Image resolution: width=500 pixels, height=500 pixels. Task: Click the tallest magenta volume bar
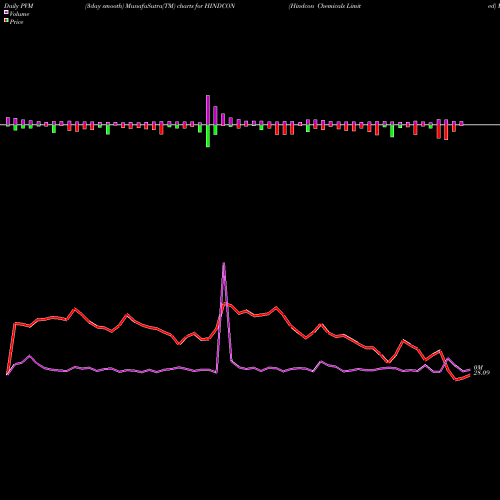point(208,110)
